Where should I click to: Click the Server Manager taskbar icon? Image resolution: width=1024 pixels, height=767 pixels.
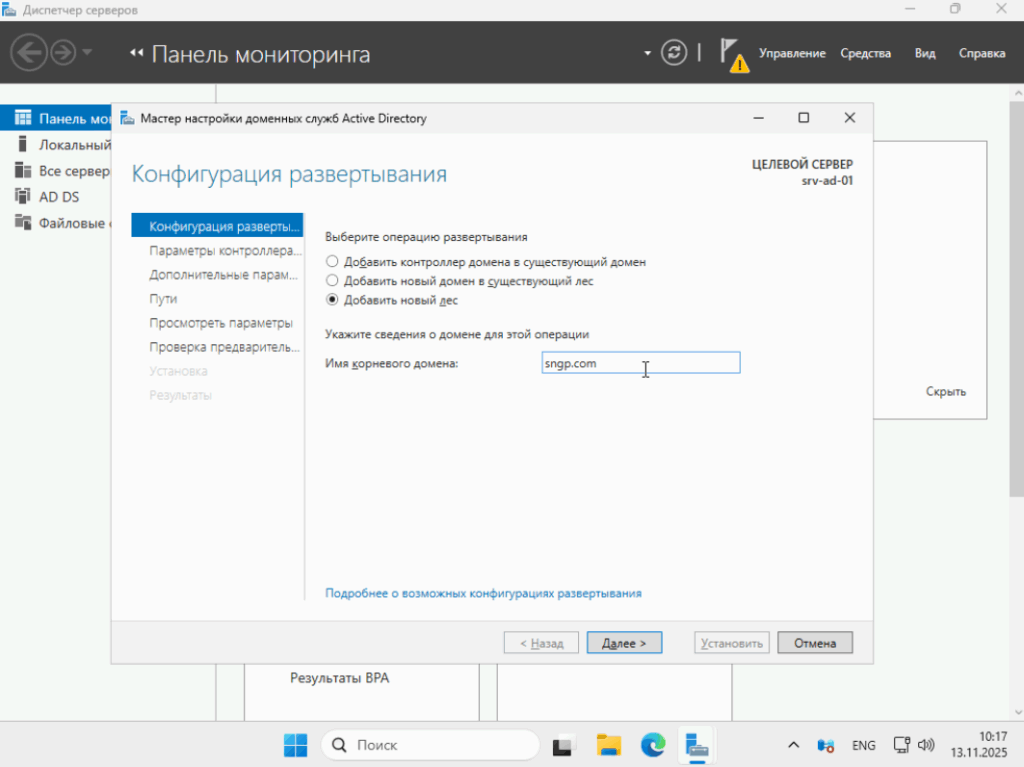697,745
